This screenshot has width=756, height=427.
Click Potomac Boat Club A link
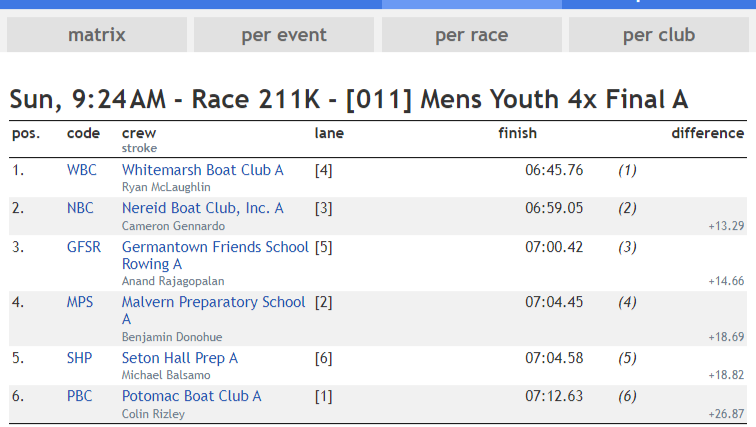coord(191,396)
